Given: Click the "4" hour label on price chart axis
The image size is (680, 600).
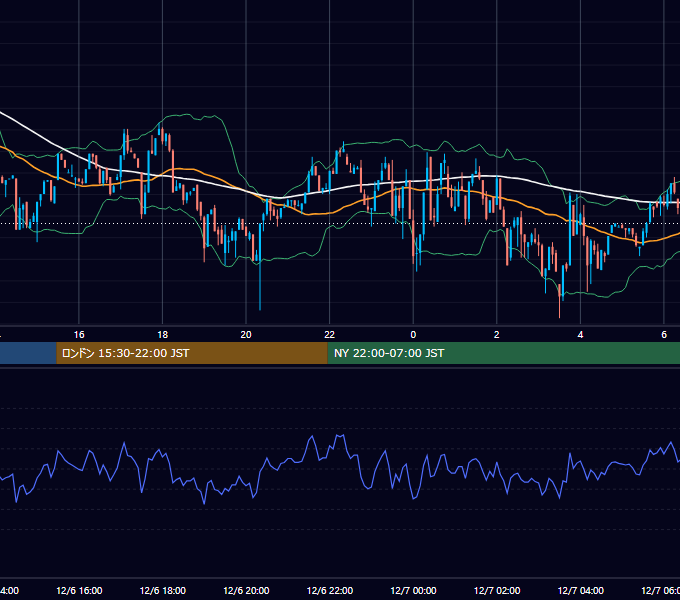Looking at the screenshot, I should 580,334.
